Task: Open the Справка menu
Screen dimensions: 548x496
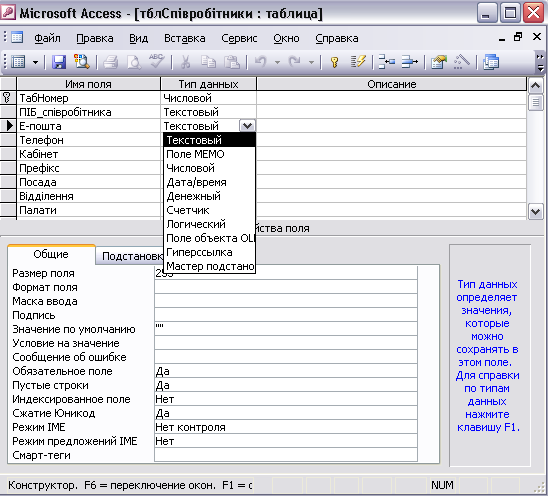Action: (337, 38)
